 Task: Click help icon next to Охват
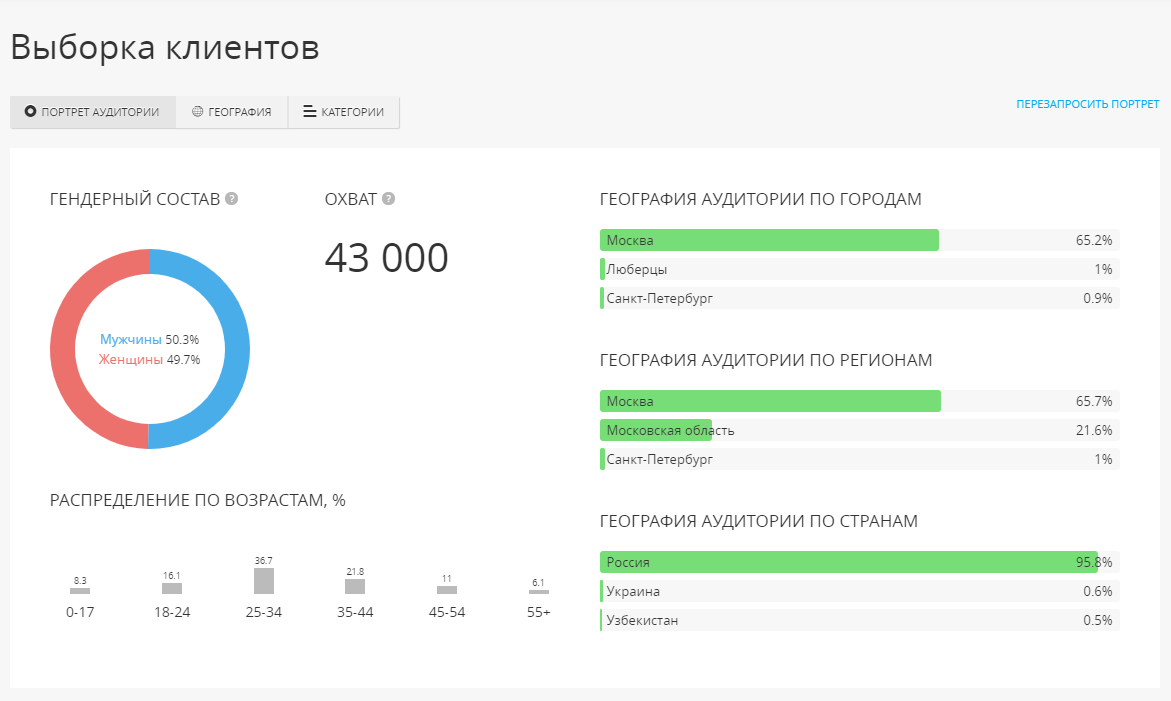(x=388, y=199)
